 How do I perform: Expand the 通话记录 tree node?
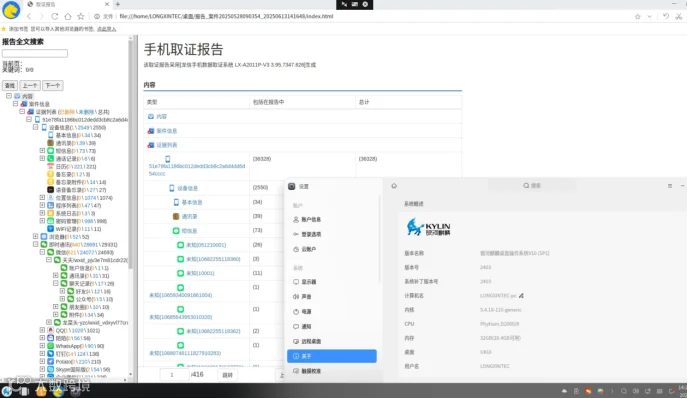(42, 159)
